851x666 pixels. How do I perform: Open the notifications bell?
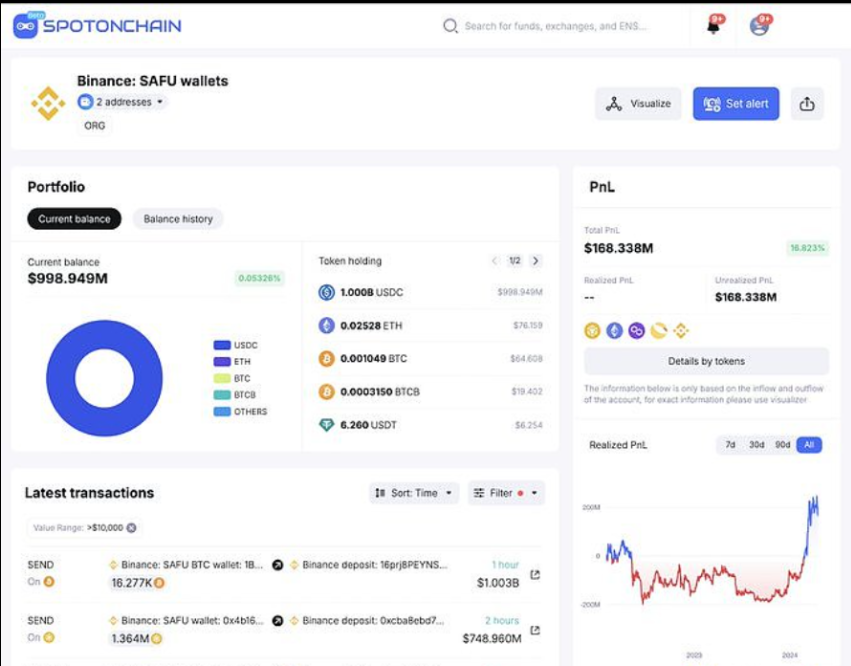pos(714,26)
